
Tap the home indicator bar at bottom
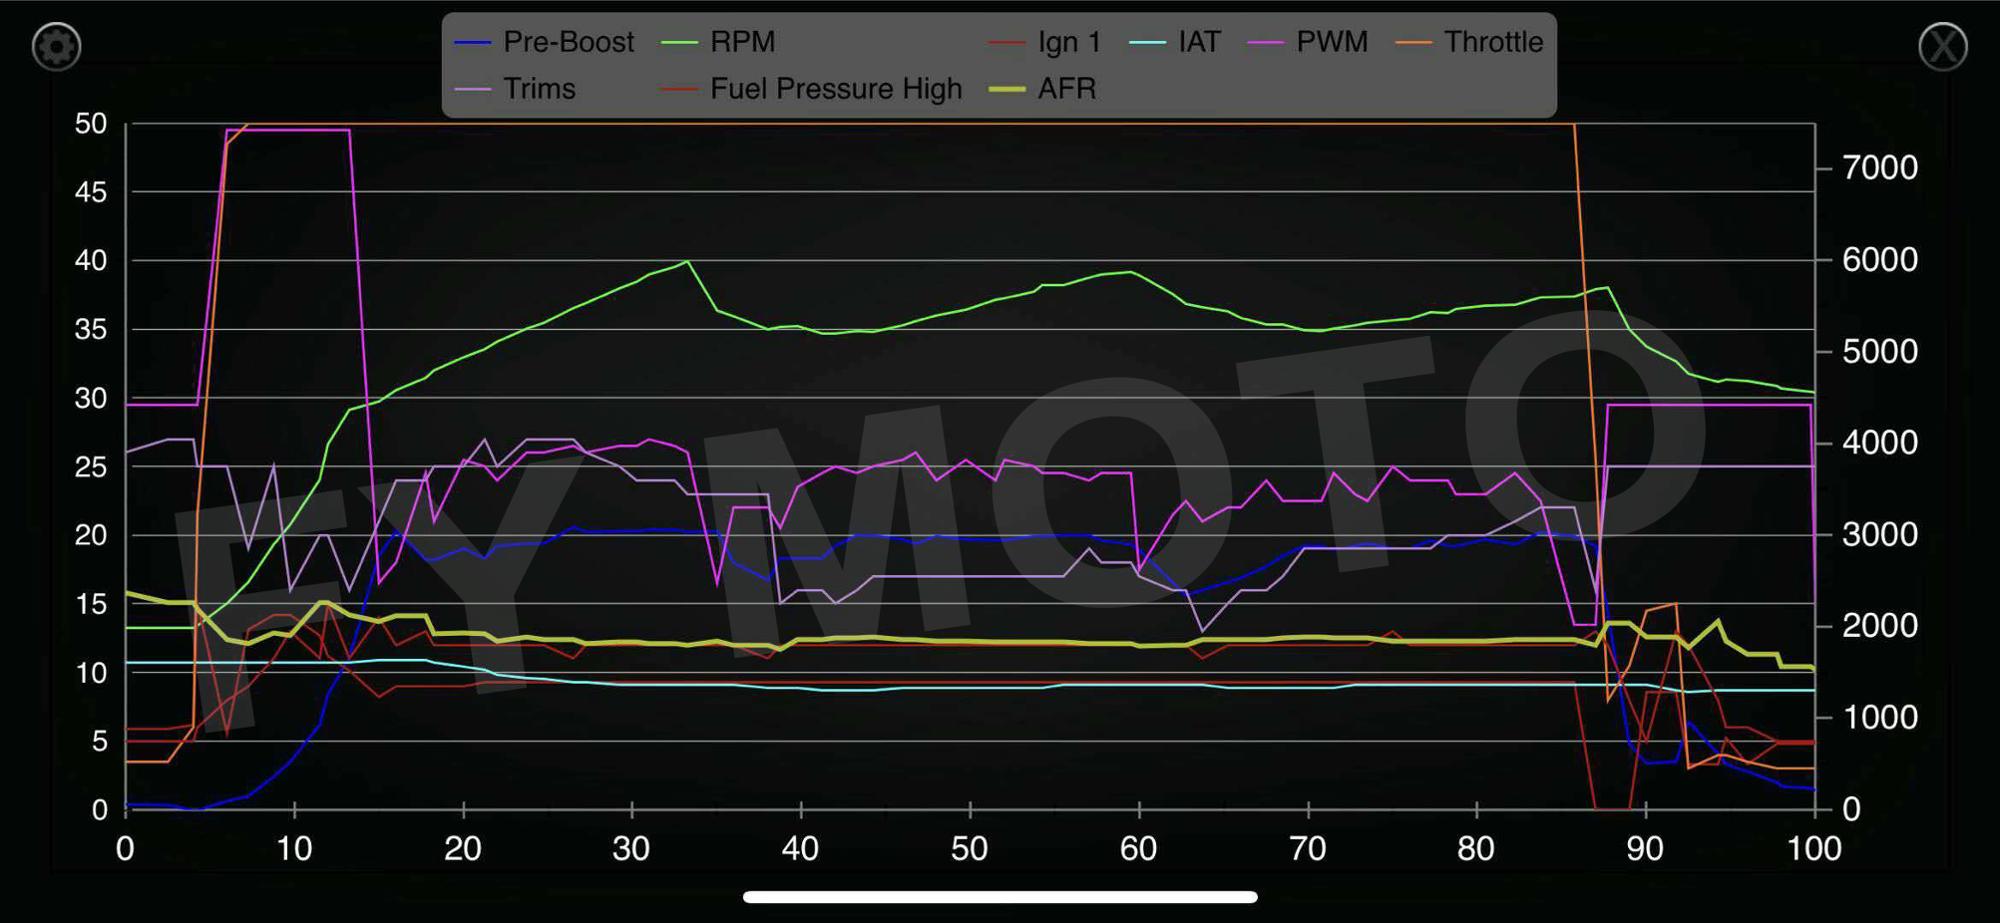click(x=1000, y=897)
